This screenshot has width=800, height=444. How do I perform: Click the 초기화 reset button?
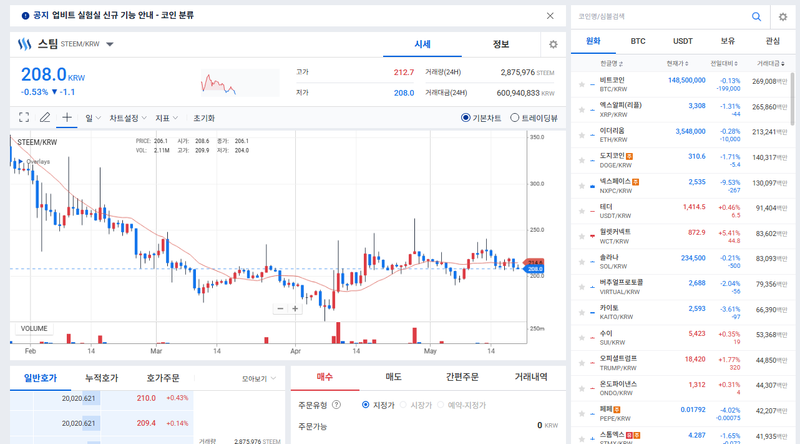tap(204, 118)
